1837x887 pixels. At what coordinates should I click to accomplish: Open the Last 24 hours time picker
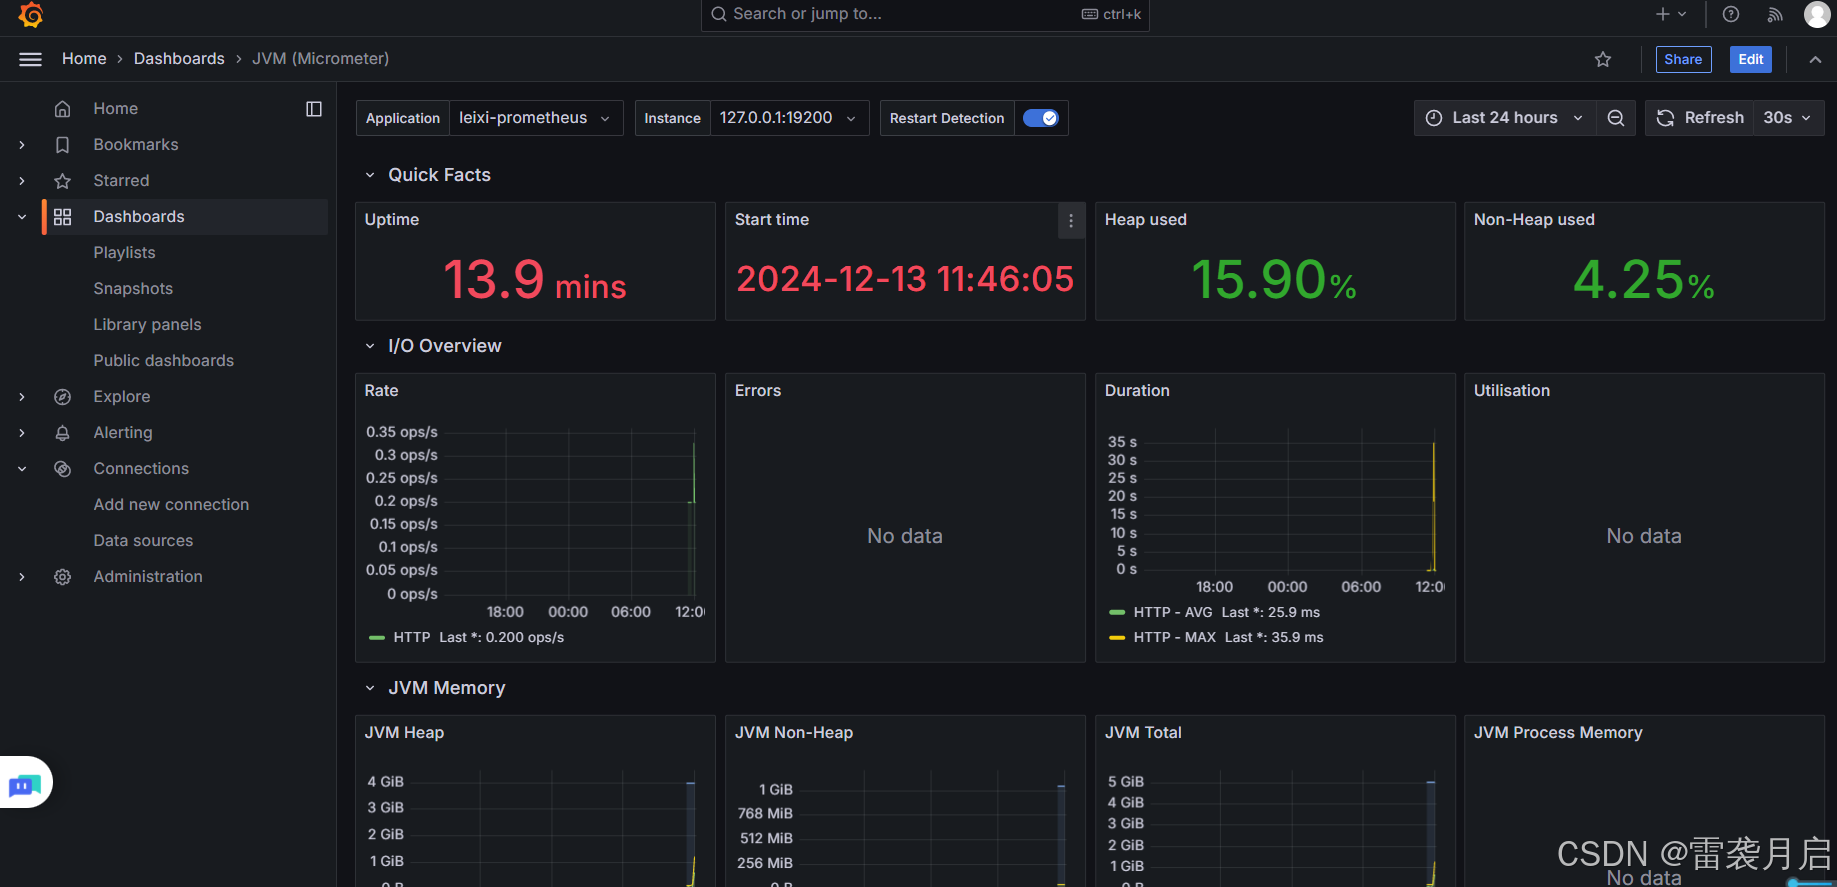(1505, 118)
